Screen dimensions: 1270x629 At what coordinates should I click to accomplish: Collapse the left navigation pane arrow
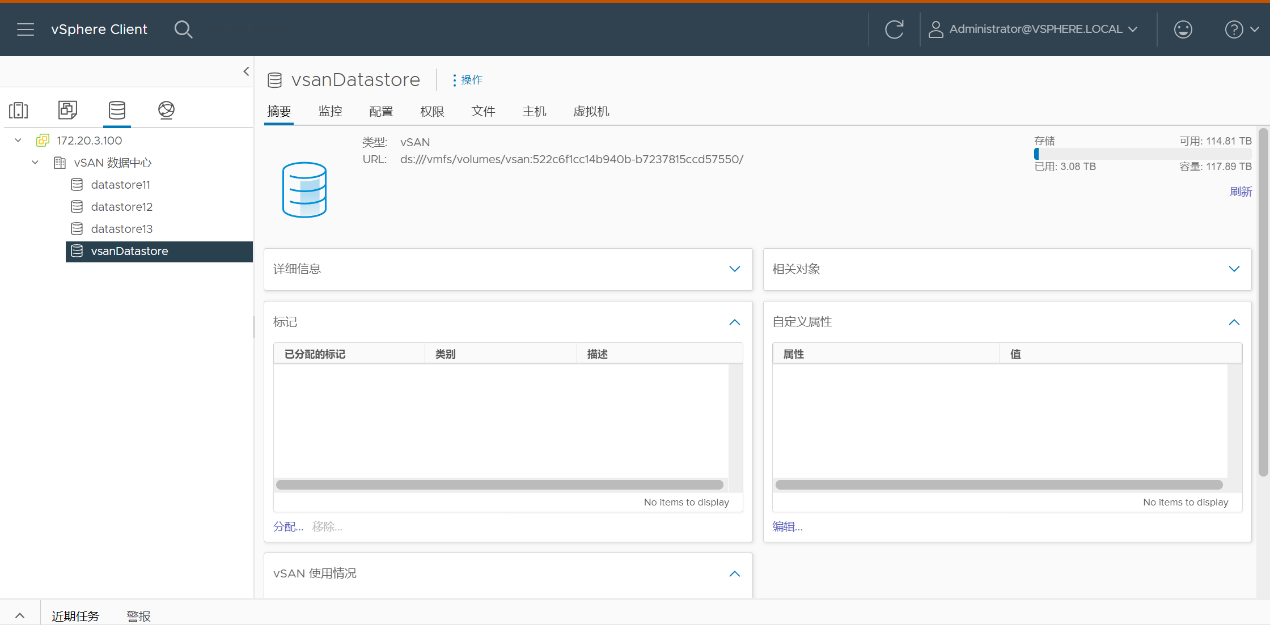pos(246,71)
